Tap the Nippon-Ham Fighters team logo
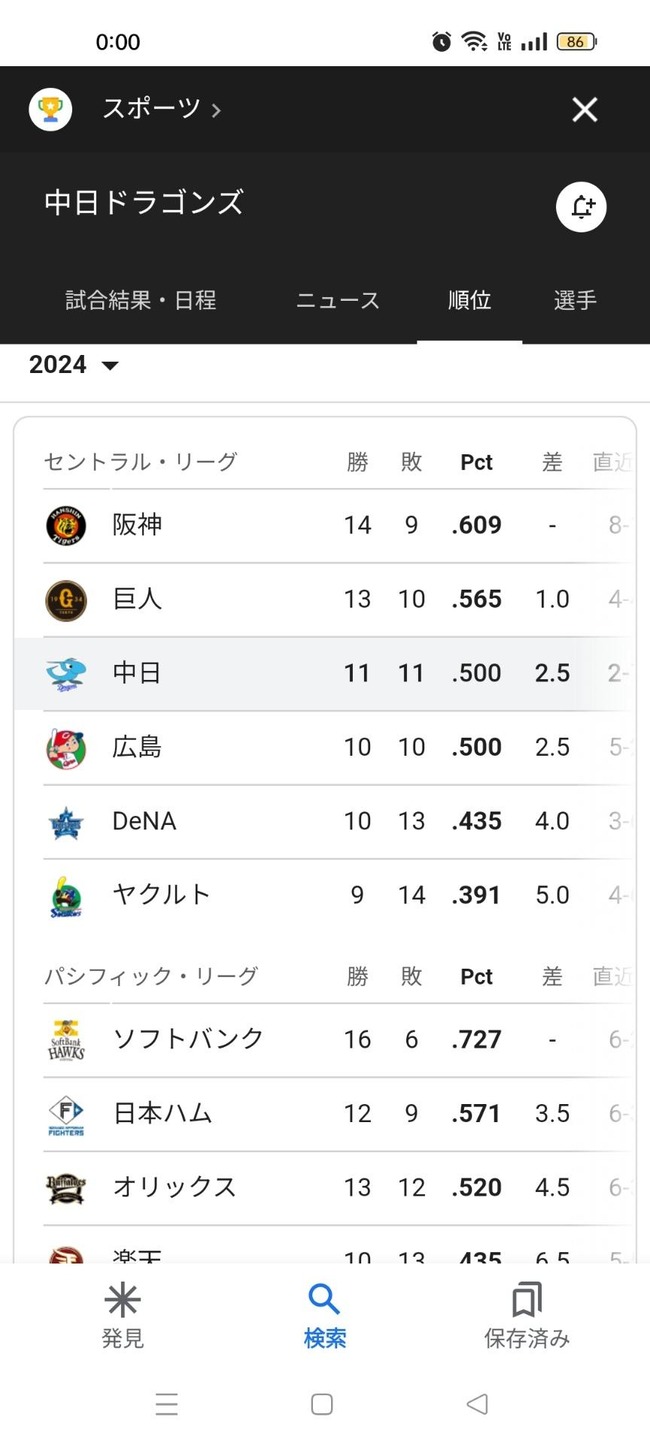650x1444 pixels. [x=66, y=1114]
